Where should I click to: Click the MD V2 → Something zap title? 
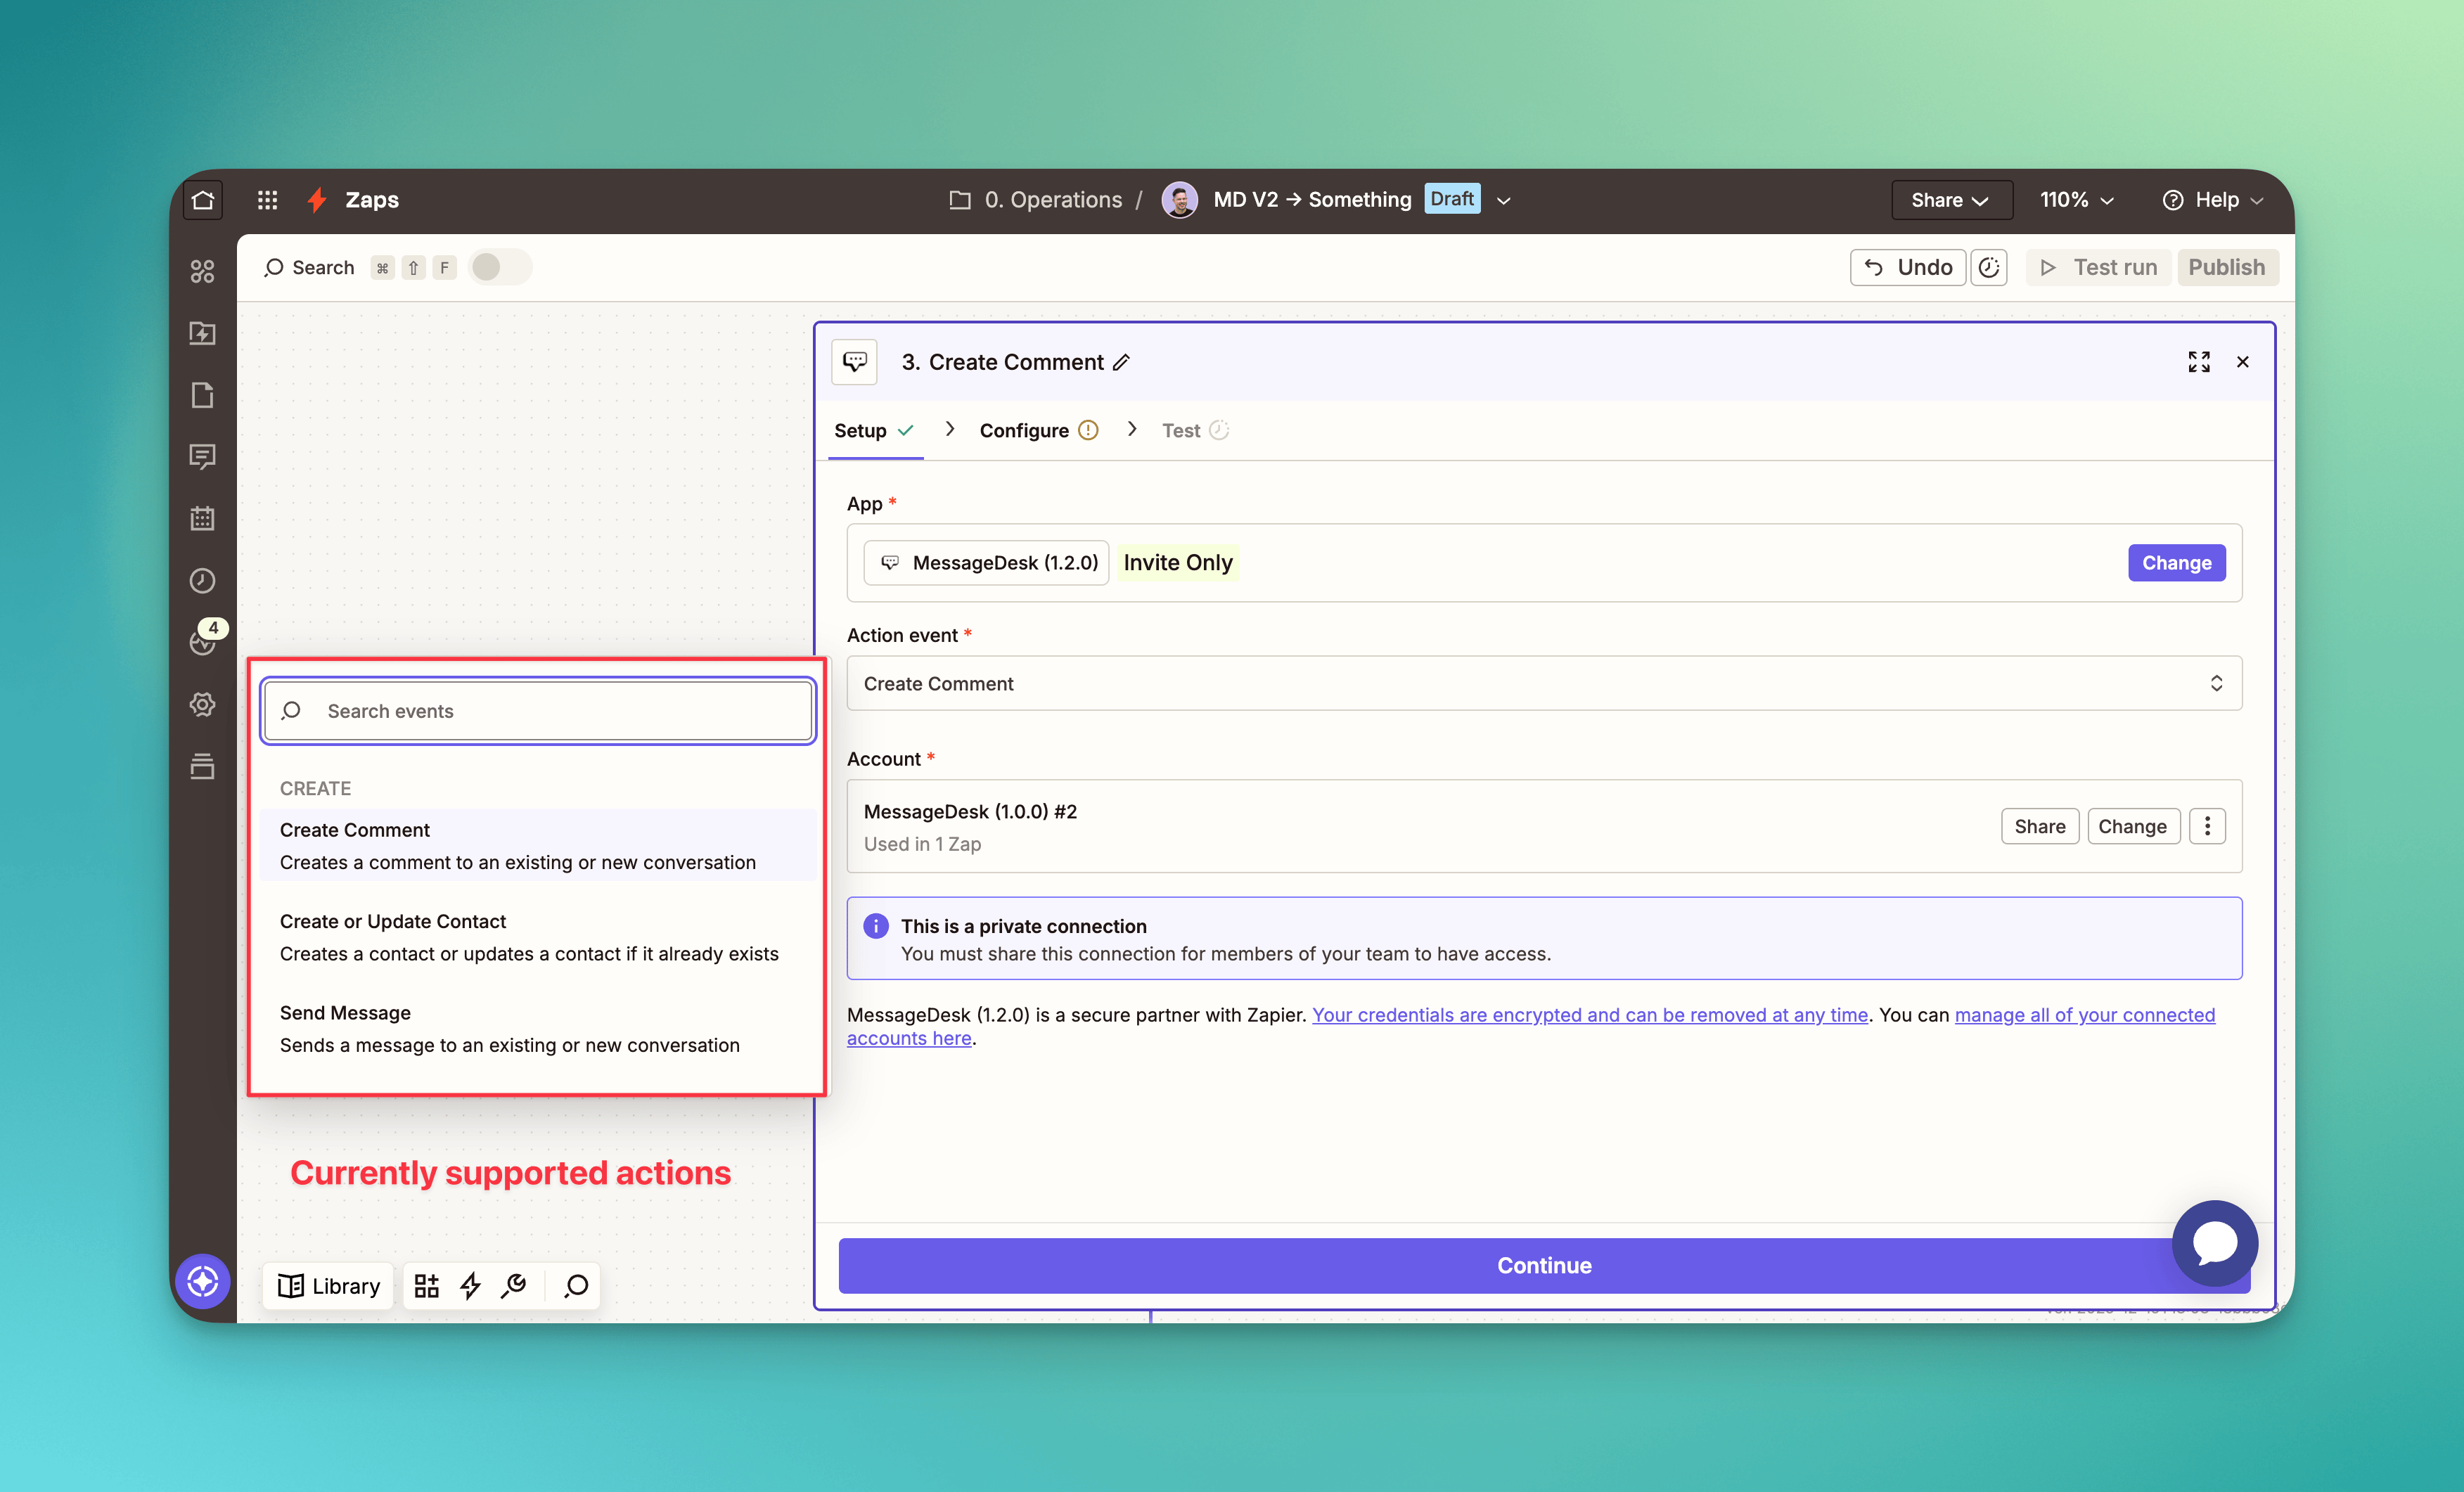(x=1312, y=200)
